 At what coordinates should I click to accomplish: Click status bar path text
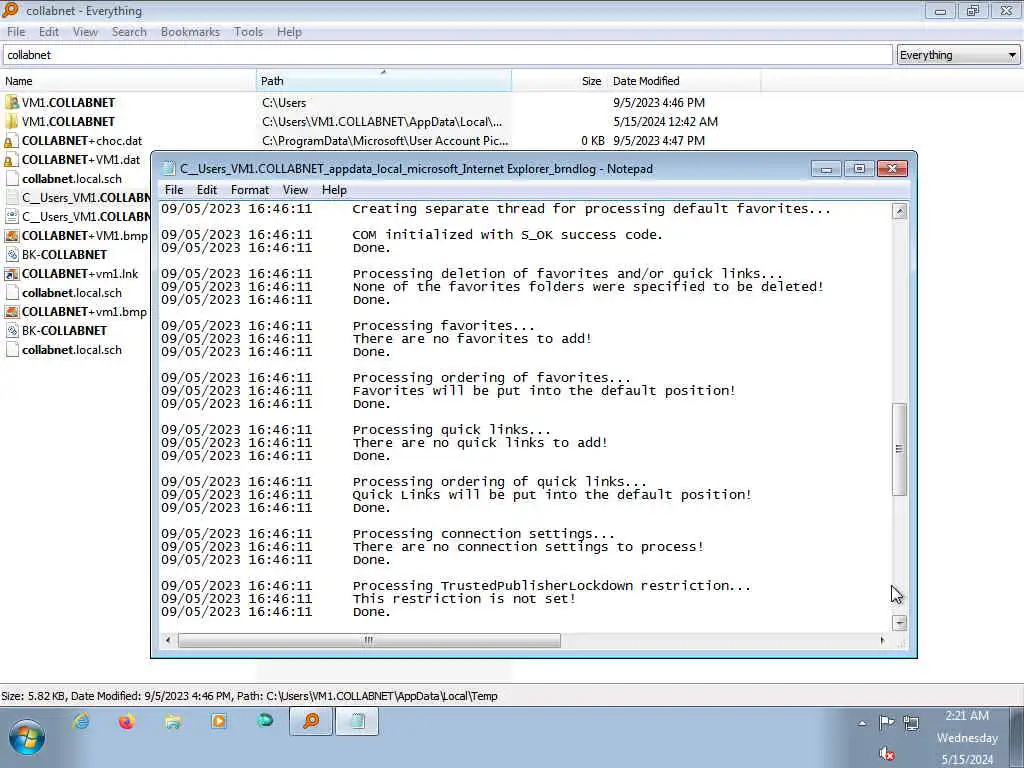[367, 696]
